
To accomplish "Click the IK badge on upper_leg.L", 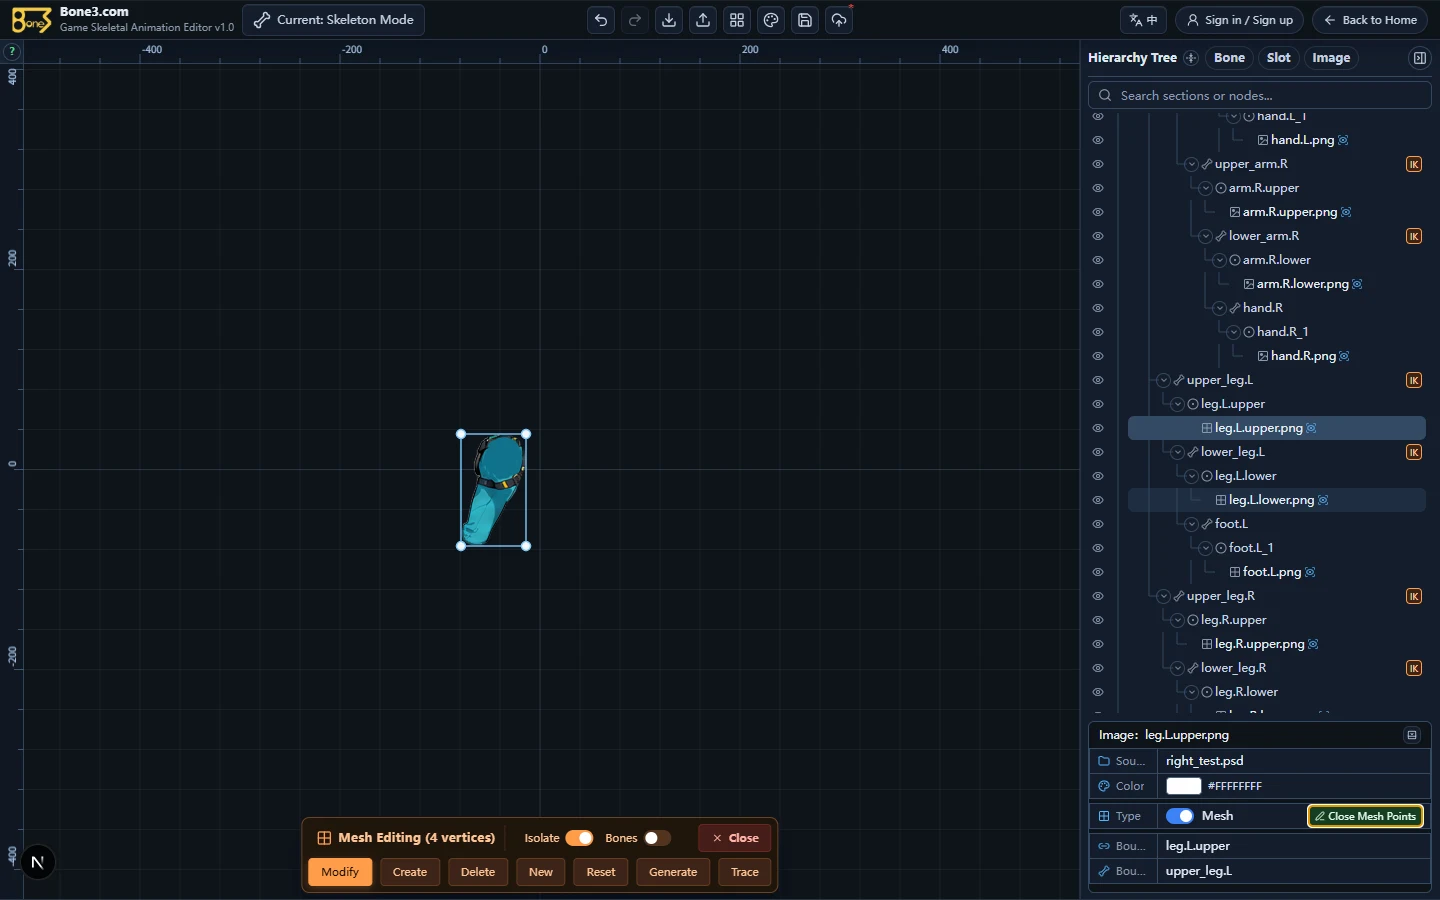I will [x=1414, y=380].
